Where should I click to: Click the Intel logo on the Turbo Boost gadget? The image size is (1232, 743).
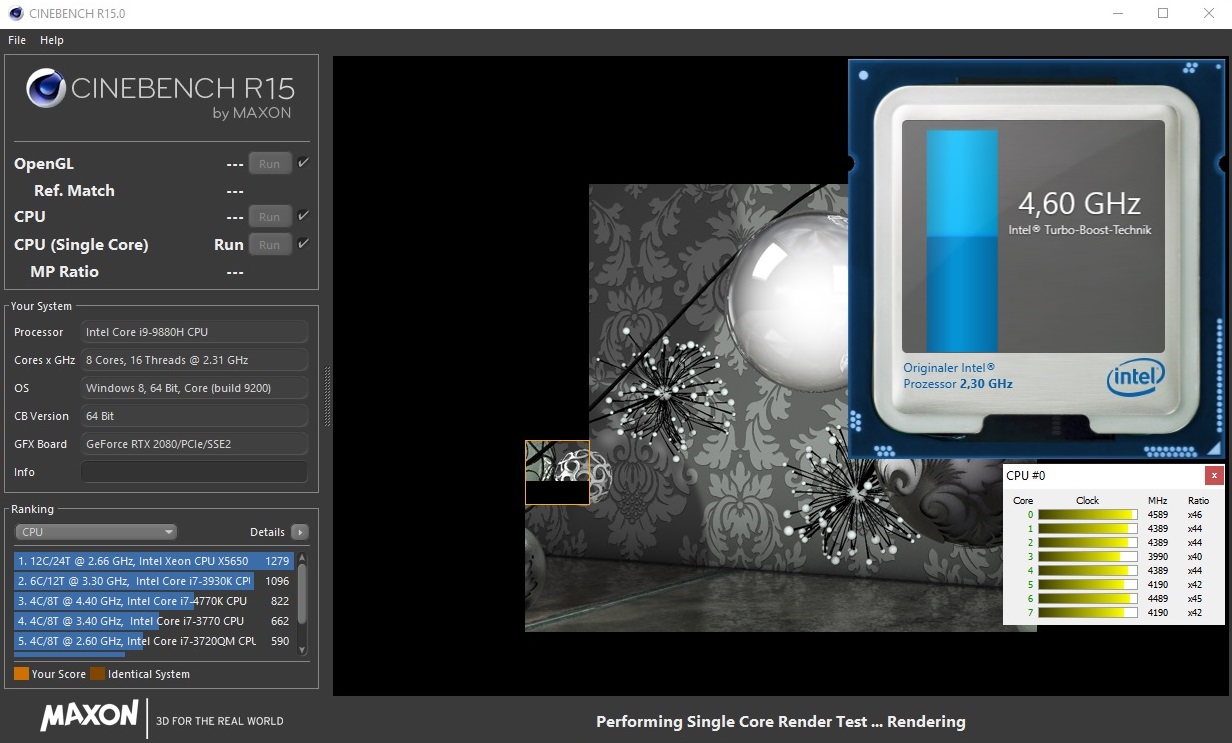click(1136, 379)
